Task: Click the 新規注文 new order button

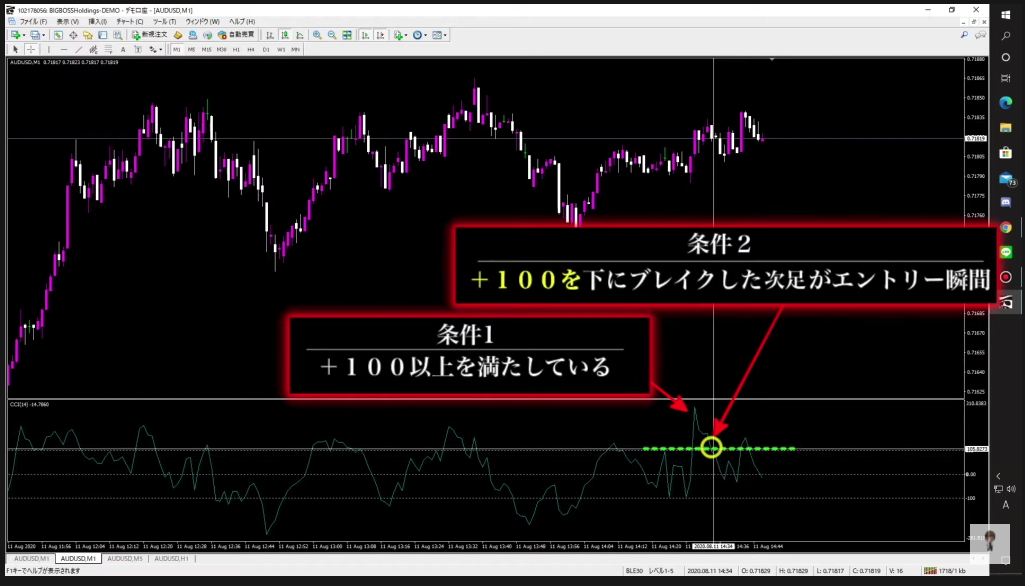Action: click(150, 35)
